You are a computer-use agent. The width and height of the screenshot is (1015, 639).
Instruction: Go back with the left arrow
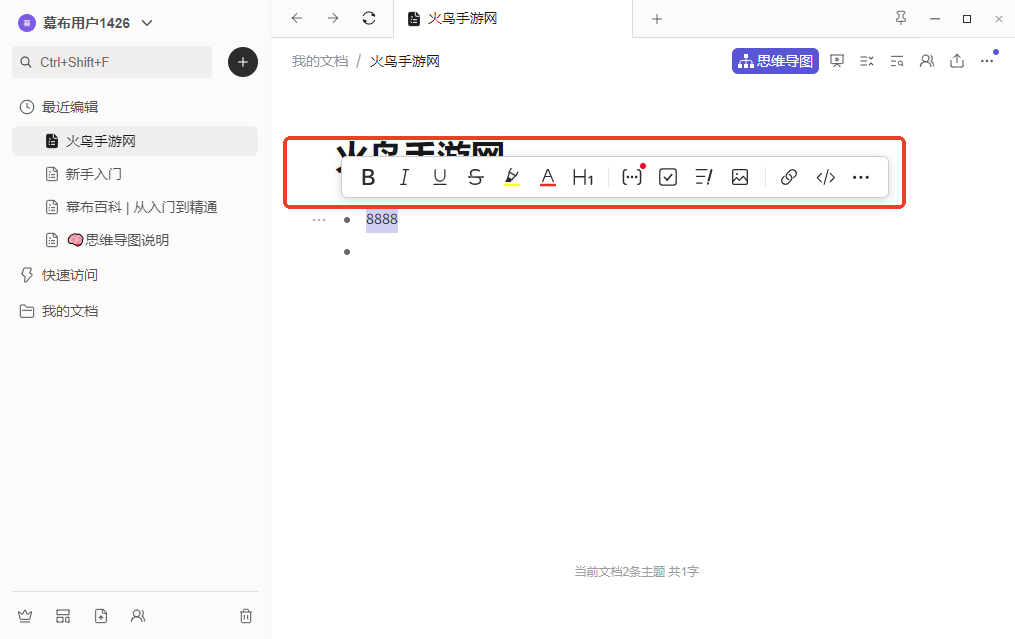[x=296, y=18]
